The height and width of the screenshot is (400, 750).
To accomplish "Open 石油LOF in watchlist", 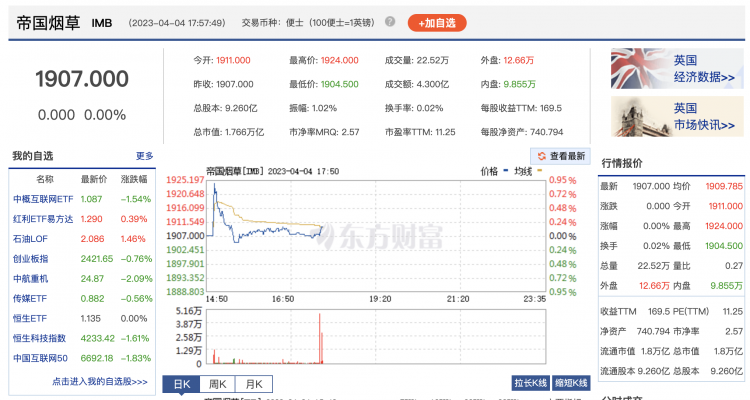I will (30, 239).
